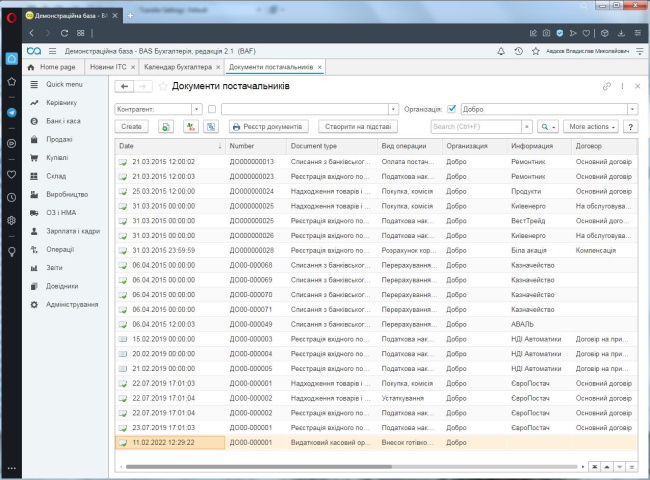Click the Створити на підставі button
This screenshot has height=480, width=650.
point(358,127)
